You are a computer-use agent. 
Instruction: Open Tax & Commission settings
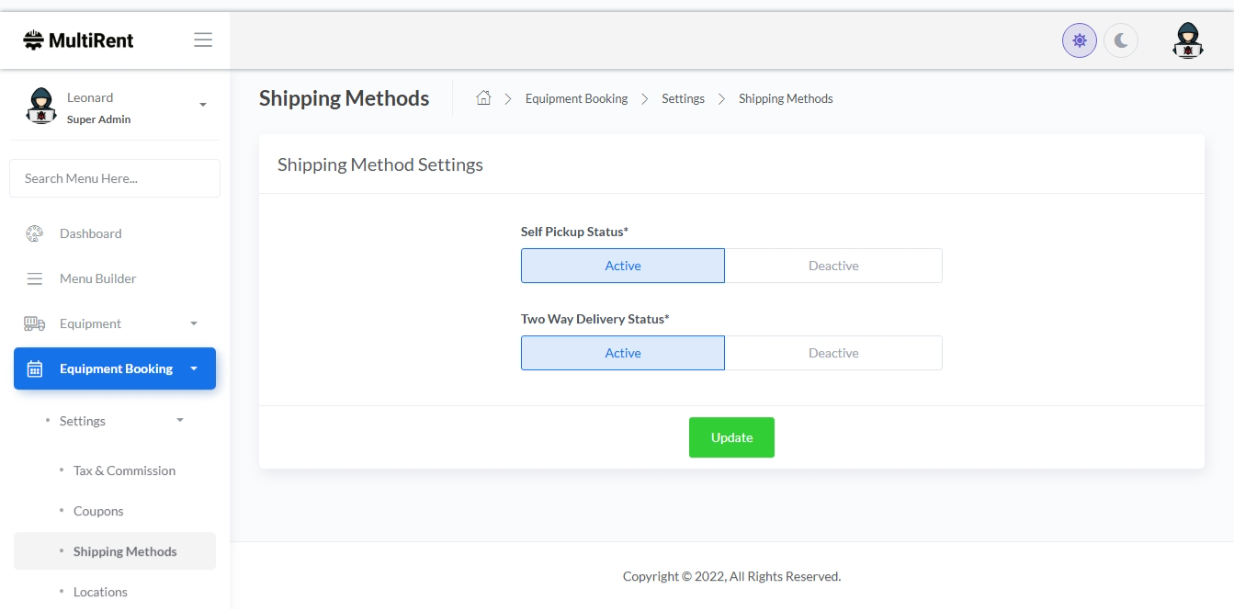(124, 471)
